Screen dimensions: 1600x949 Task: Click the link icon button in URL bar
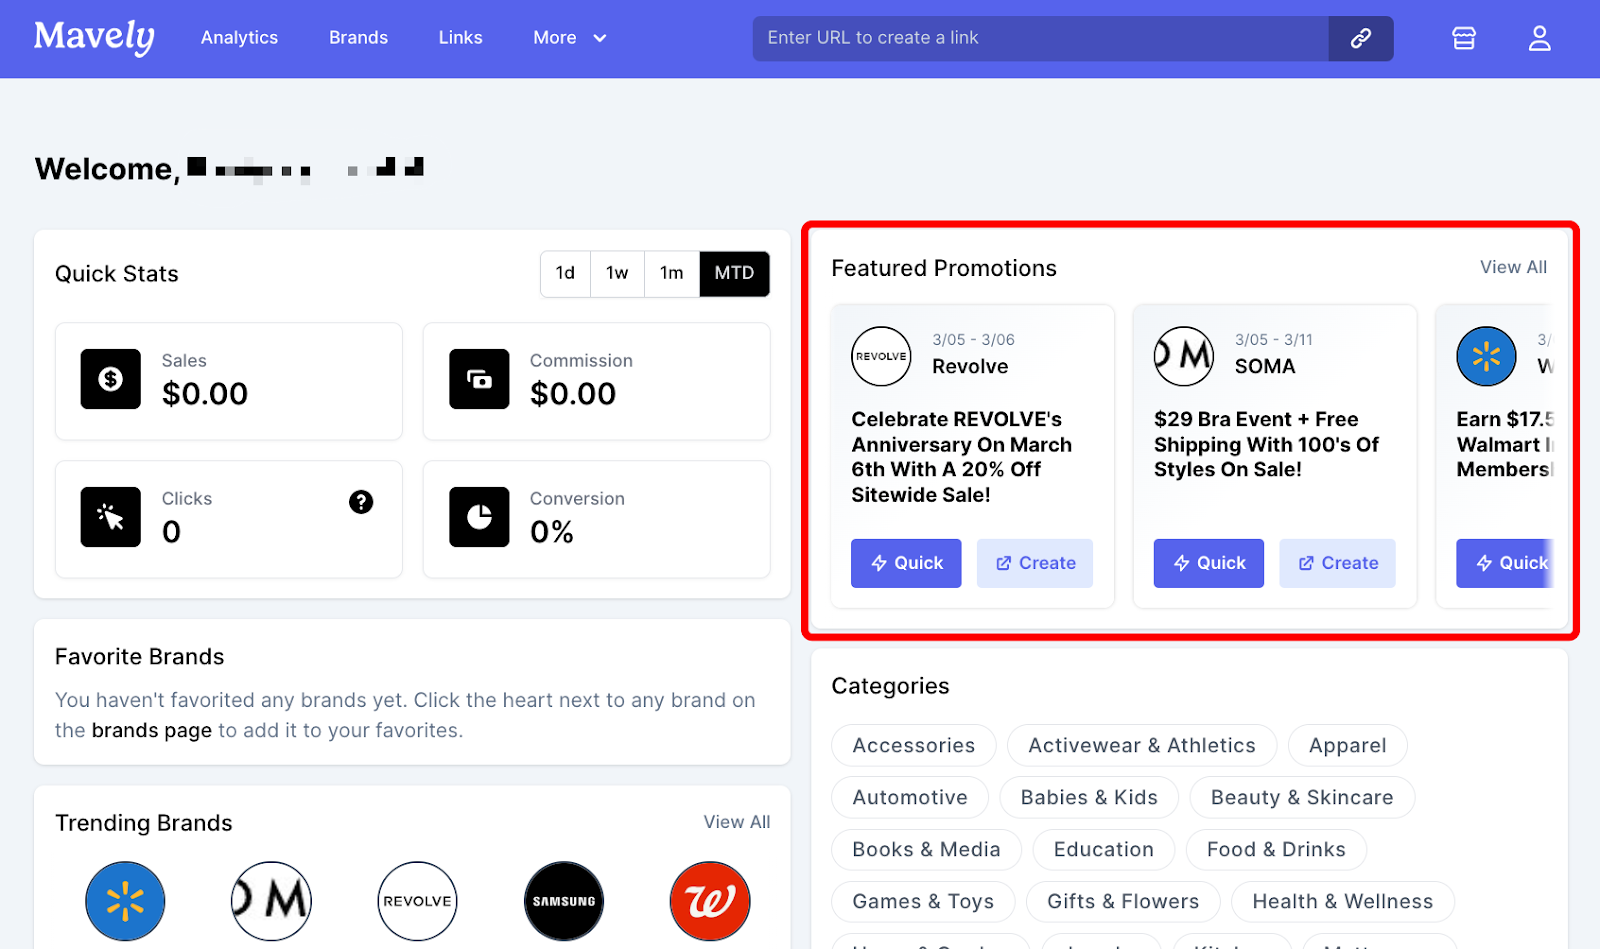pyautogui.click(x=1360, y=38)
